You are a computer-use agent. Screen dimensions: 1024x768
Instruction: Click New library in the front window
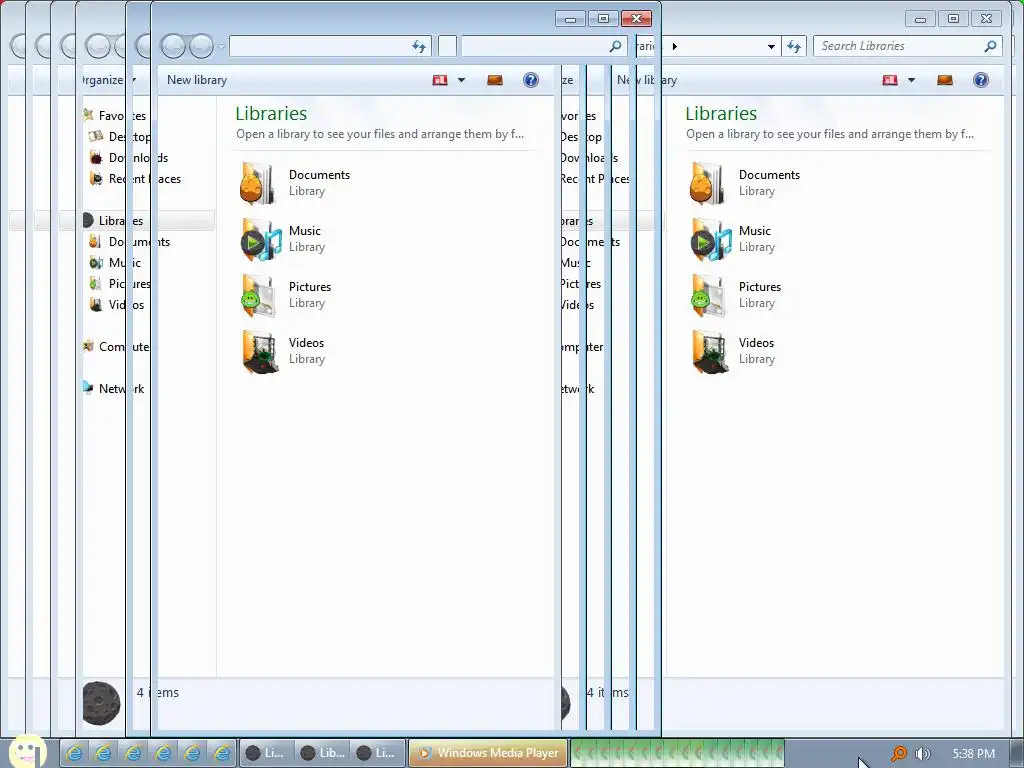197,80
